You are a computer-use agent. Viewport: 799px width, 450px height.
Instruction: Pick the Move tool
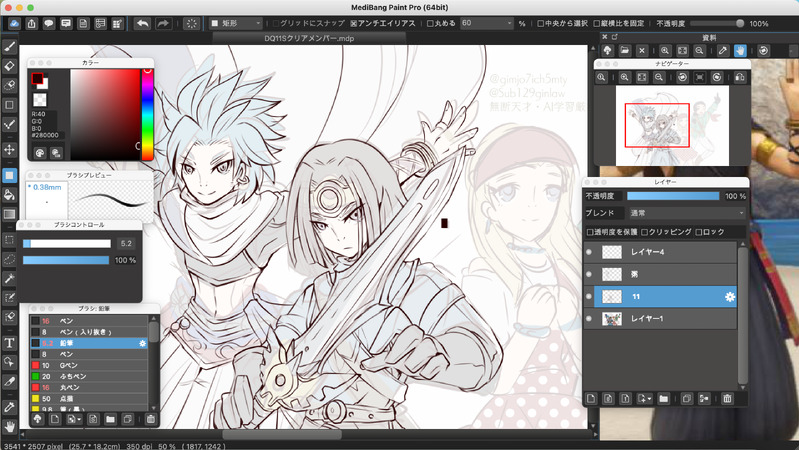(x=10, y=149)
